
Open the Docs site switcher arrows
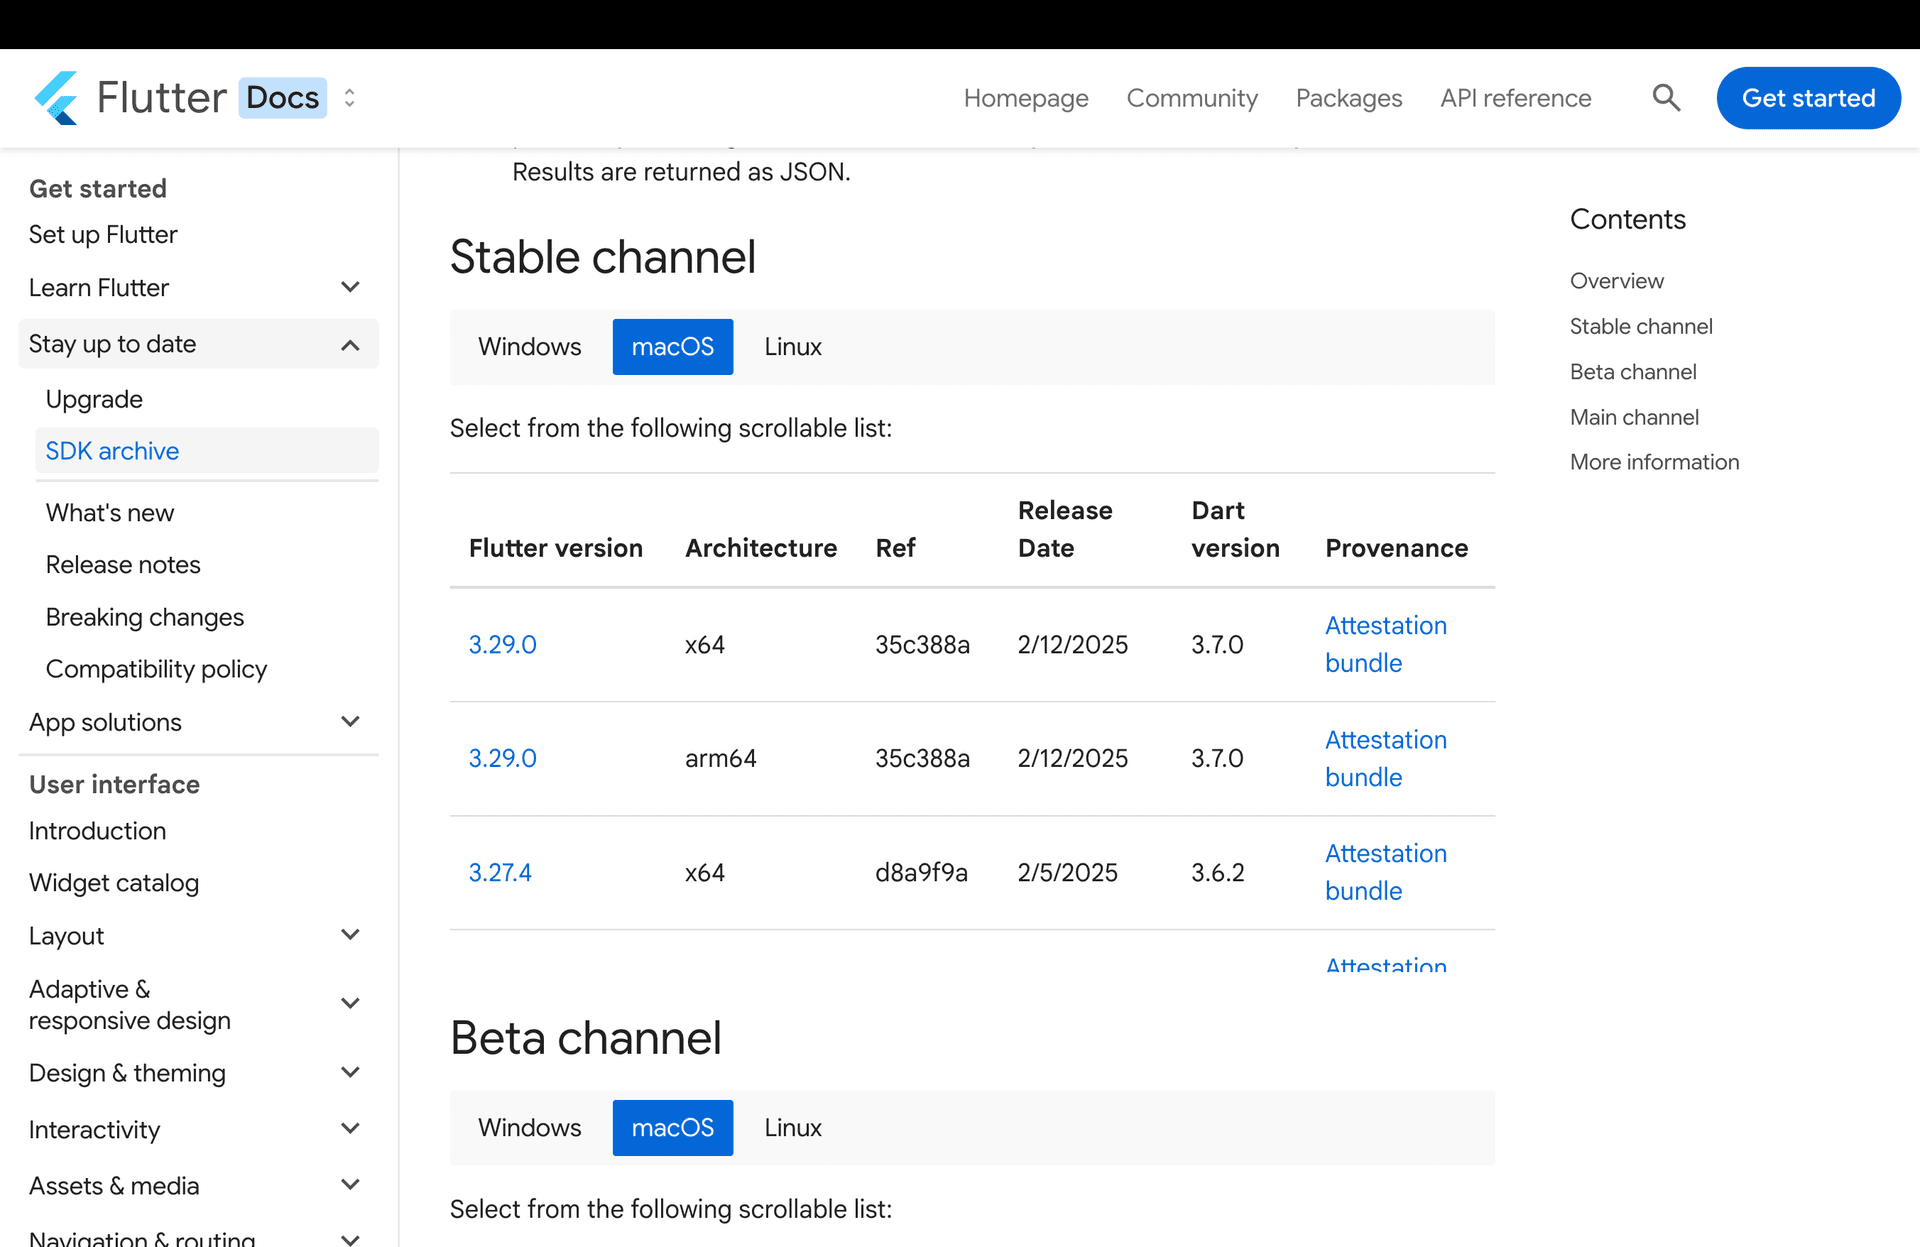(x=349, y=98)
